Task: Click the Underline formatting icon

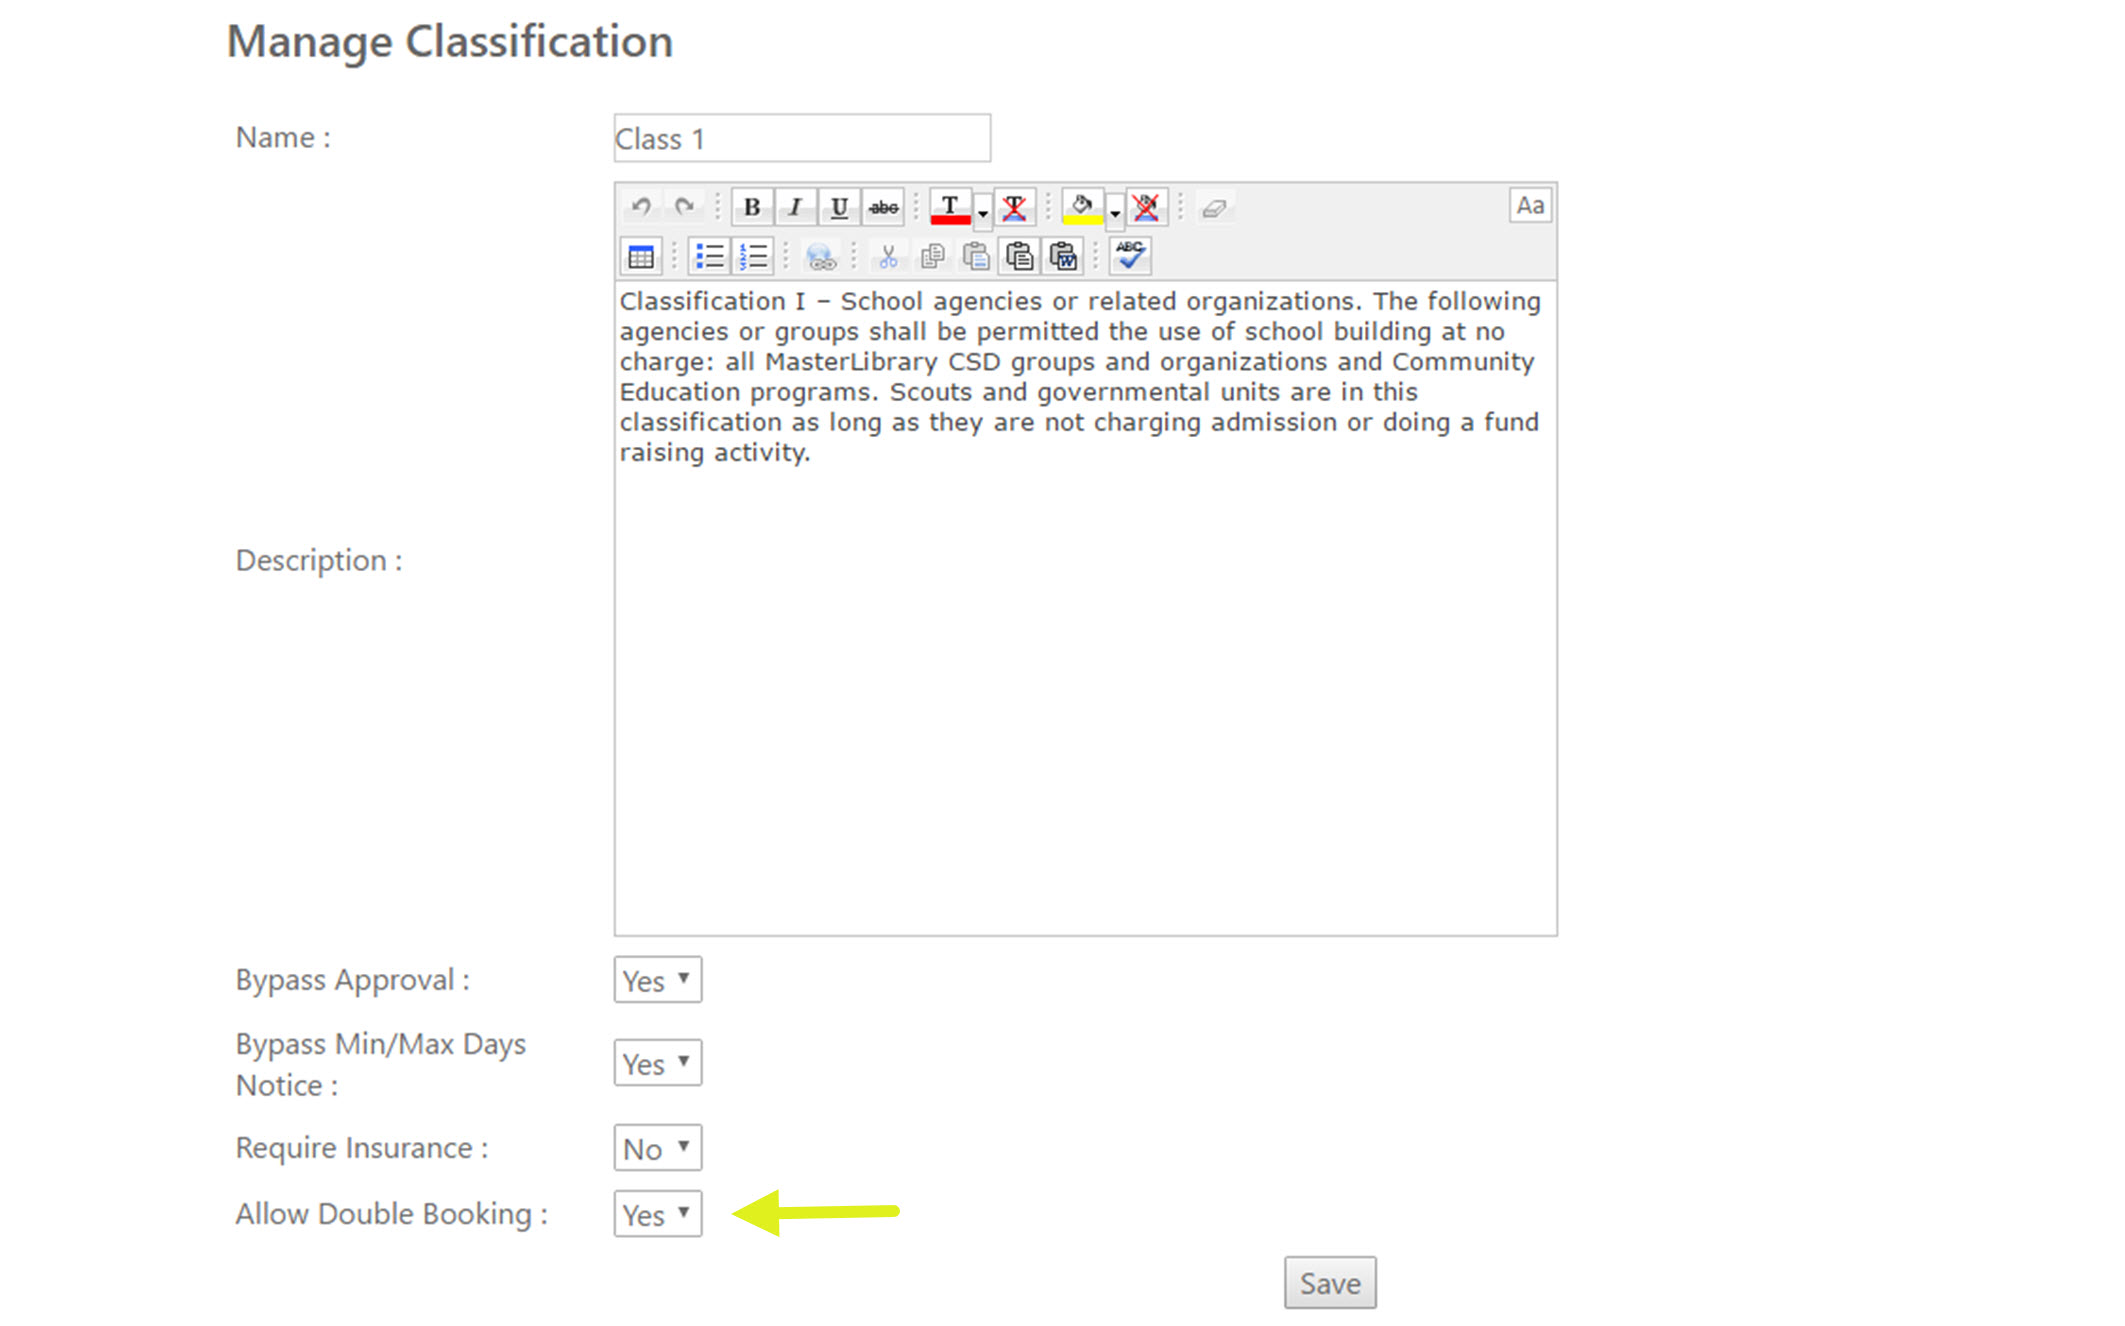Action: pos(839,207)
